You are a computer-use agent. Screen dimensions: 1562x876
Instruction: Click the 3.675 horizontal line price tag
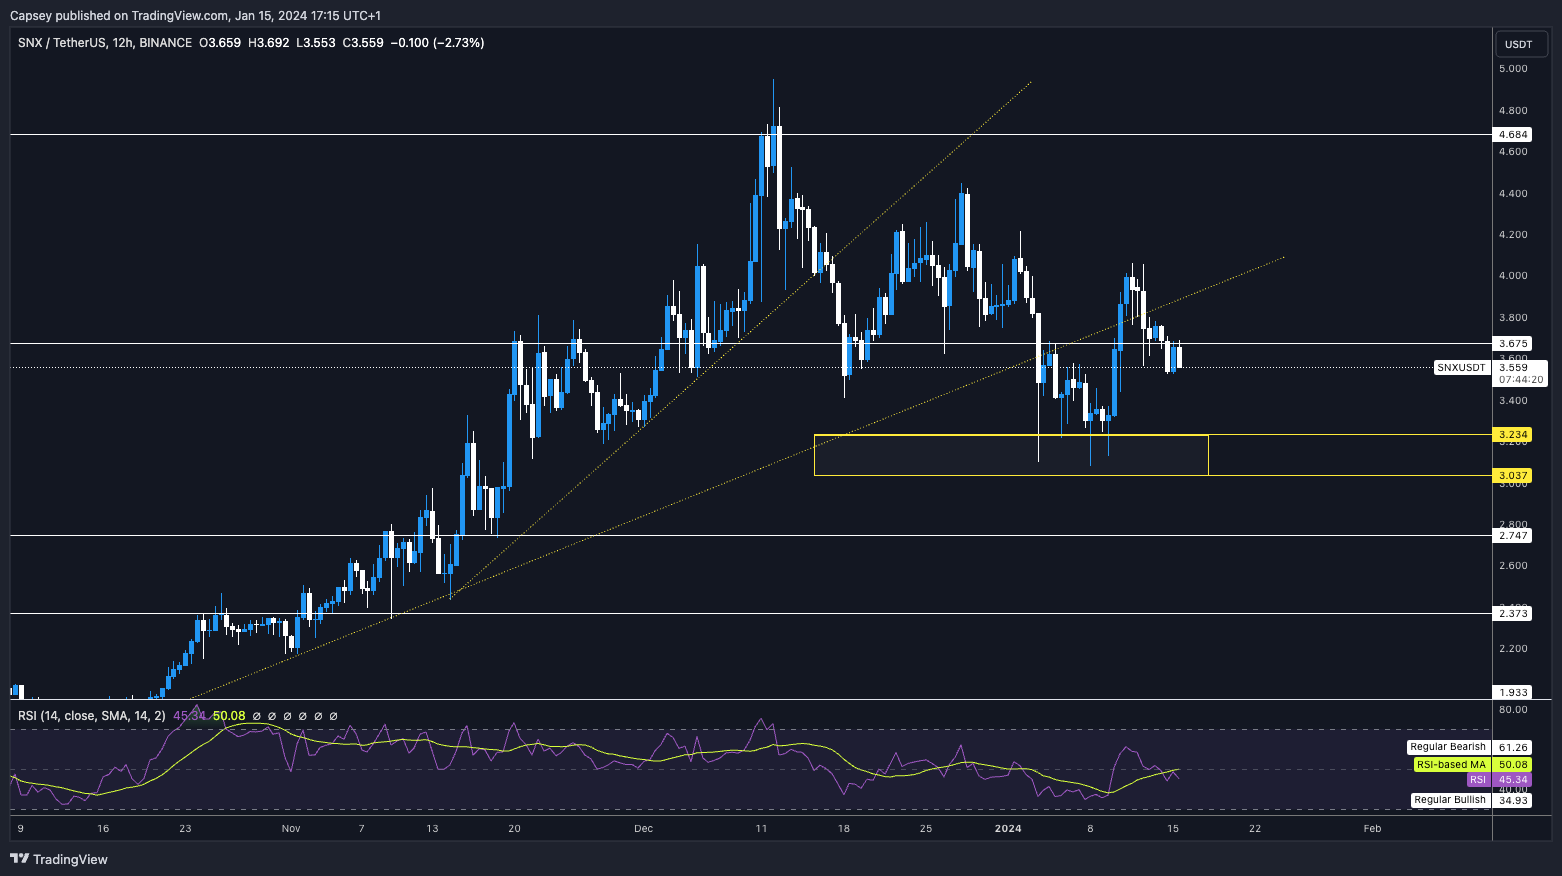[x=1514, y=343]
